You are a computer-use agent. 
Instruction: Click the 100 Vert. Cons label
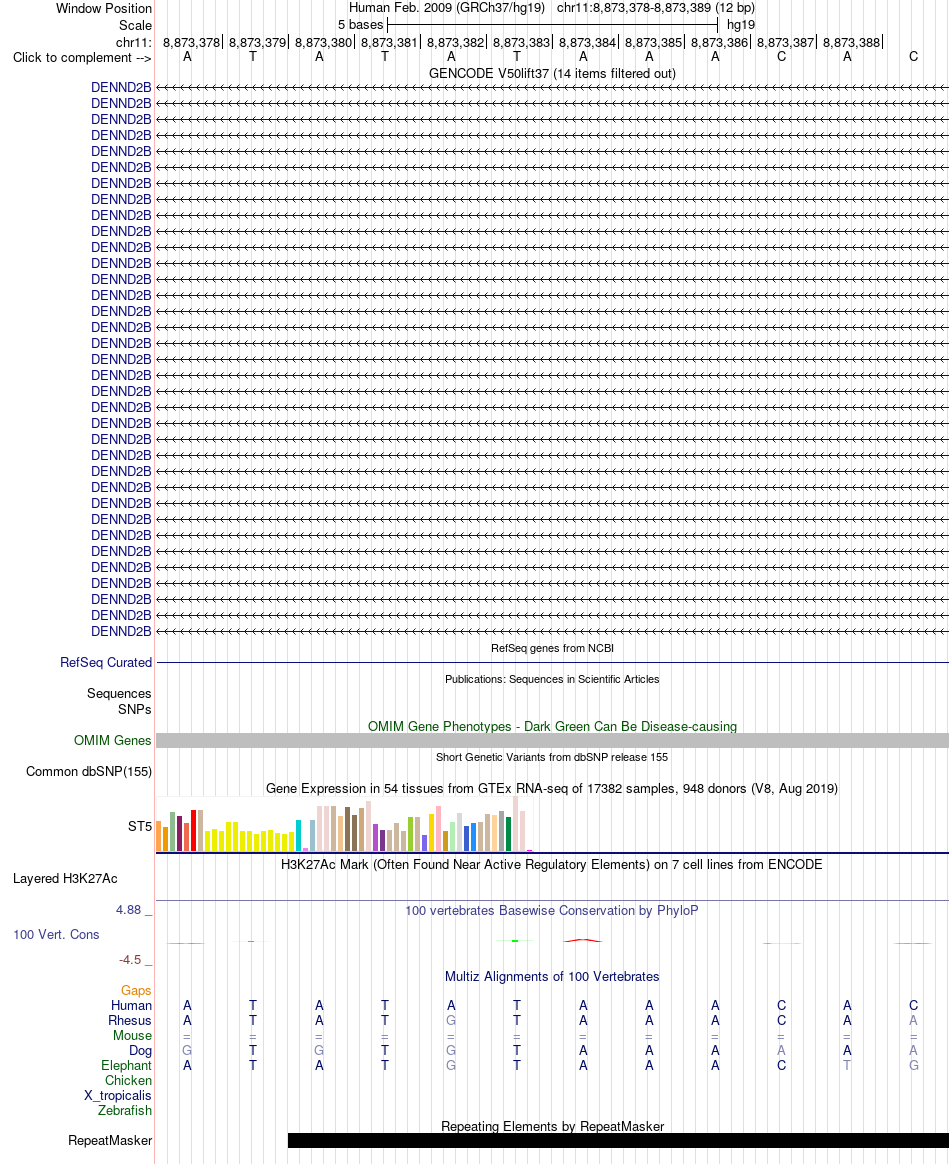click(56, 934)
